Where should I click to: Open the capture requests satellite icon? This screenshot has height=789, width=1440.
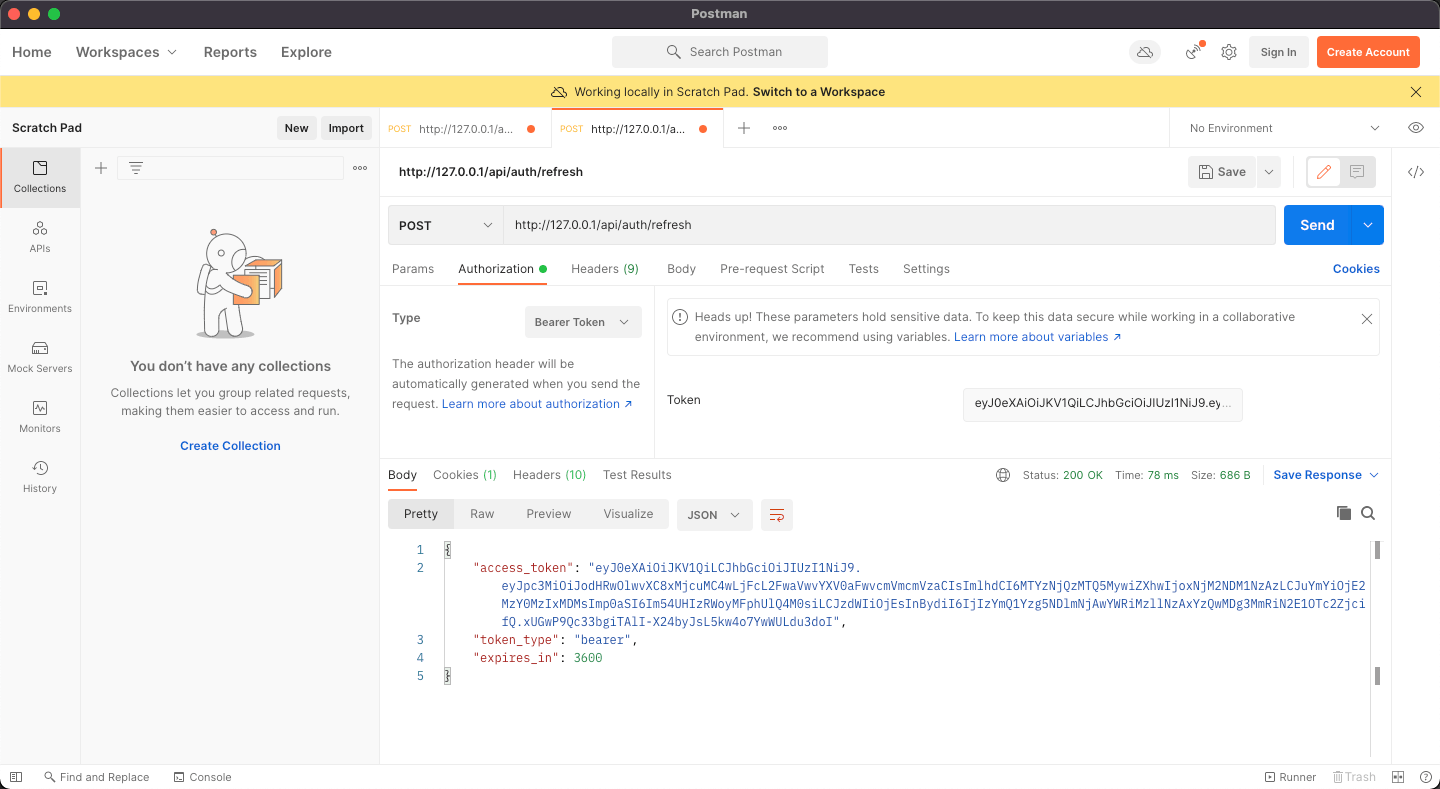click(1194, 52)
